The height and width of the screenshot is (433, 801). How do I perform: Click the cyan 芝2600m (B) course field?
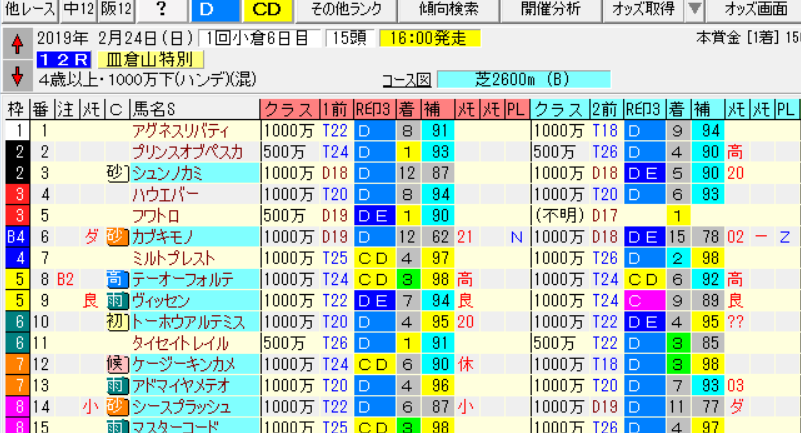[x=524, y=80]
